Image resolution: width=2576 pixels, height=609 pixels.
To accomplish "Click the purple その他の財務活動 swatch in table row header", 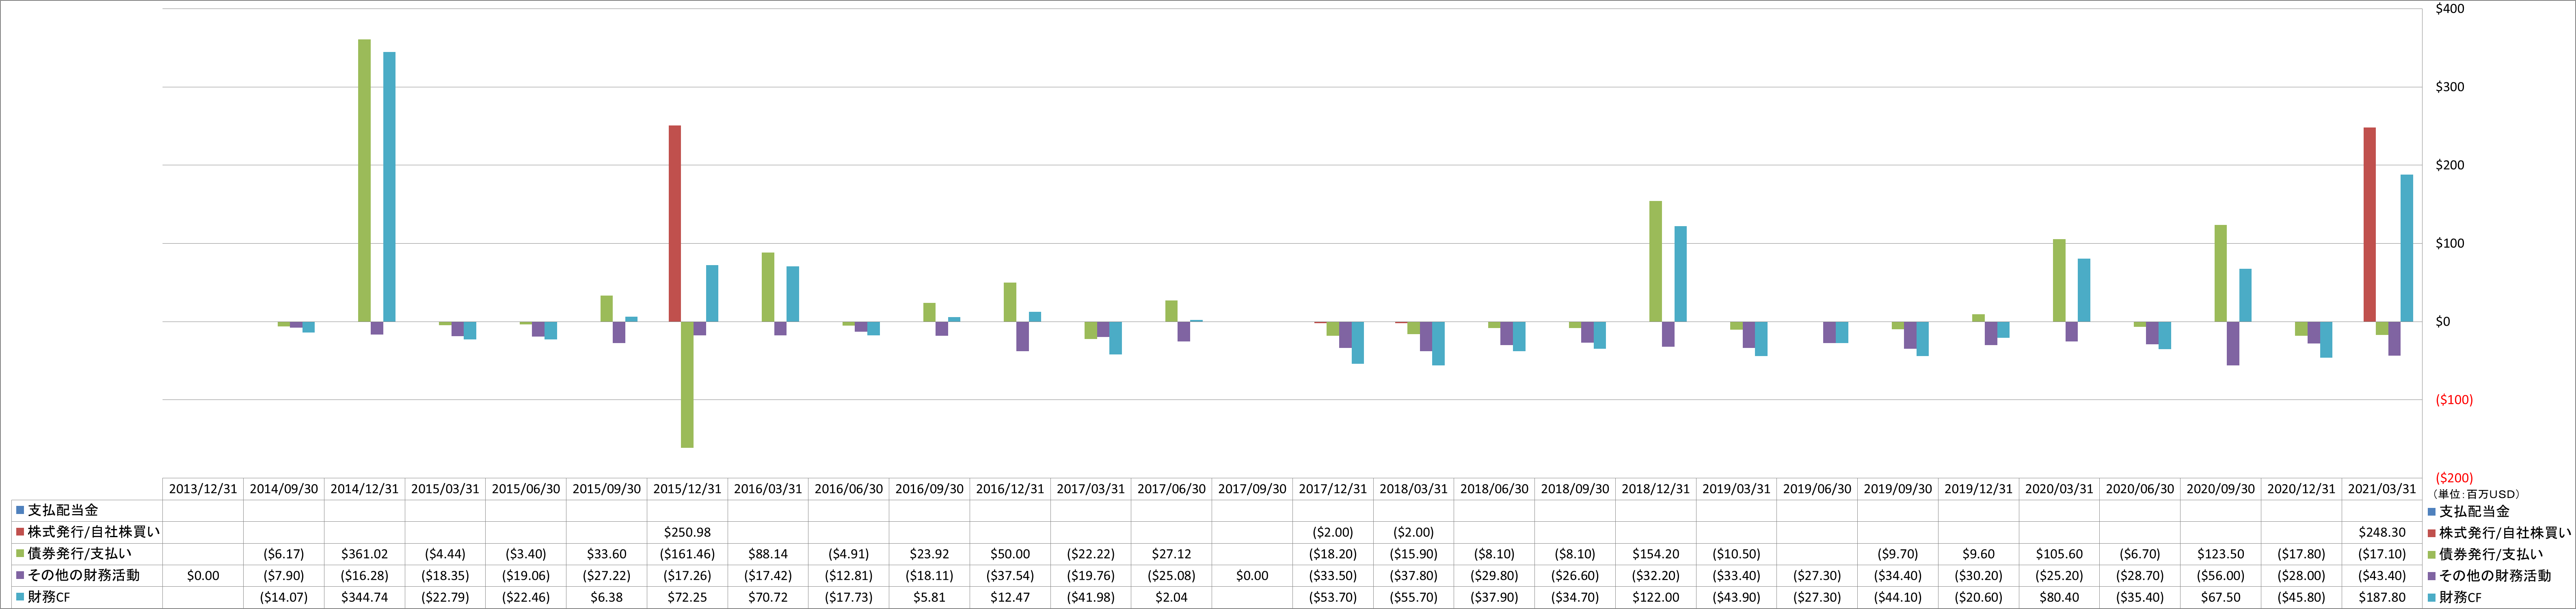I will click(20, 576).
